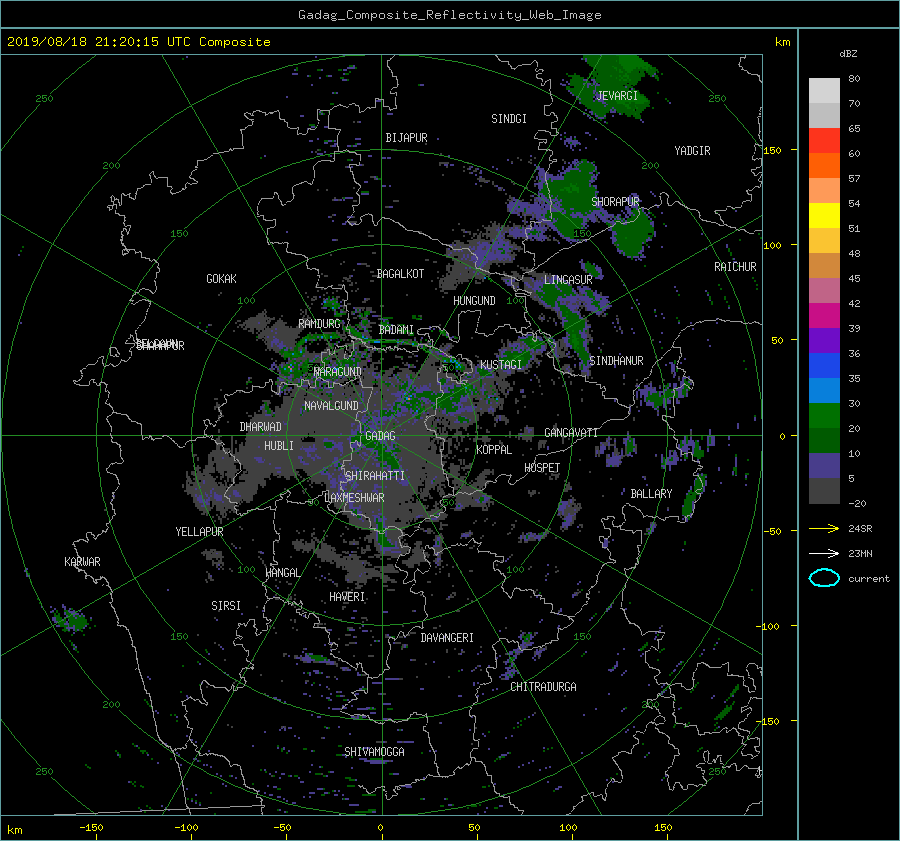
Task: Click the KUSTAGI label
Action: click(x=501, y=365)
